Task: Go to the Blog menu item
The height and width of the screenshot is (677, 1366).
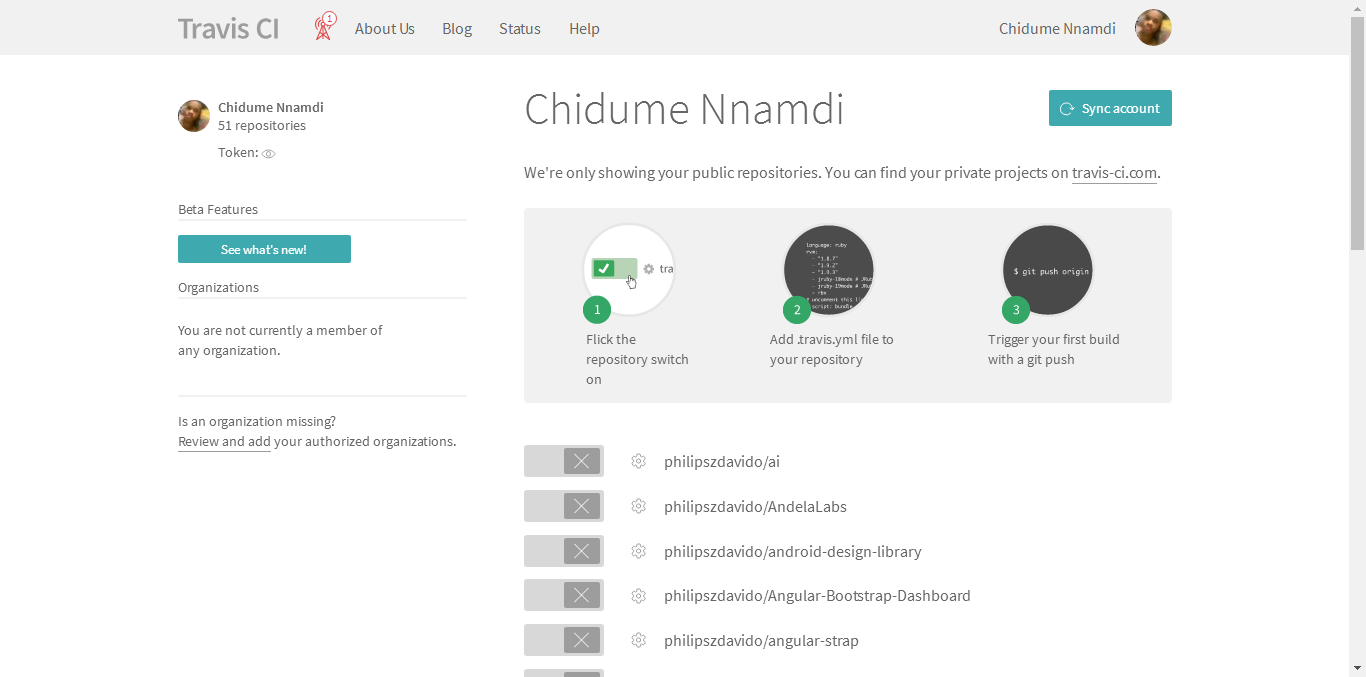Action: [457, 29]
